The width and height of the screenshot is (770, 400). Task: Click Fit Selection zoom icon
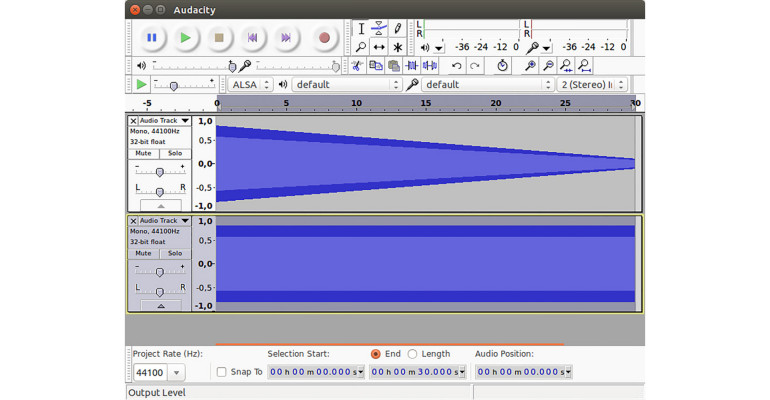(566, 66)
